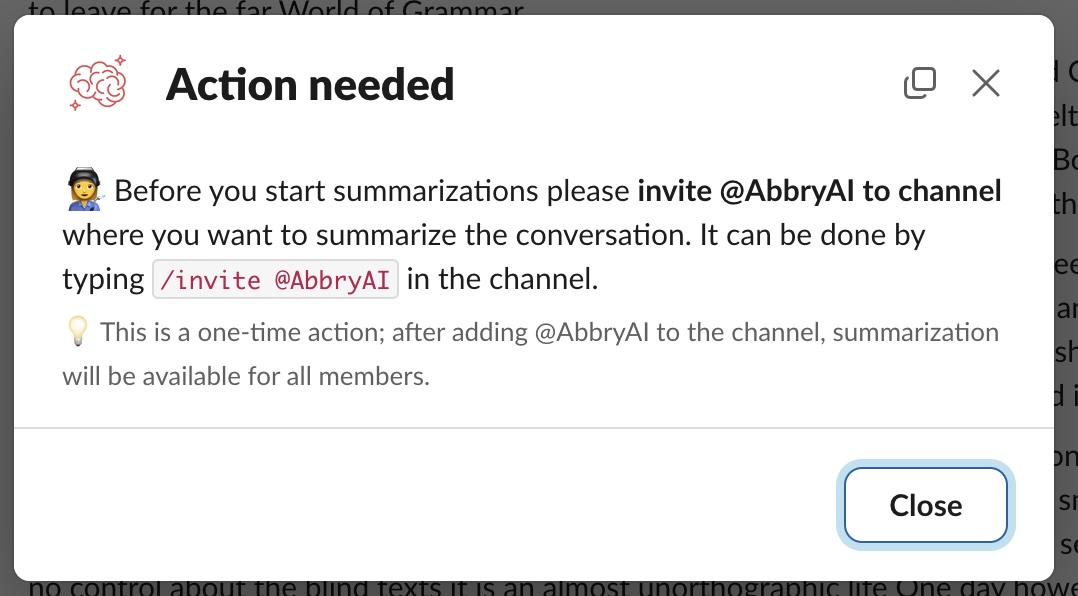1078x596 pixels.
Task: Click the welder emoji before the message
Action: (x=84, y=190)
